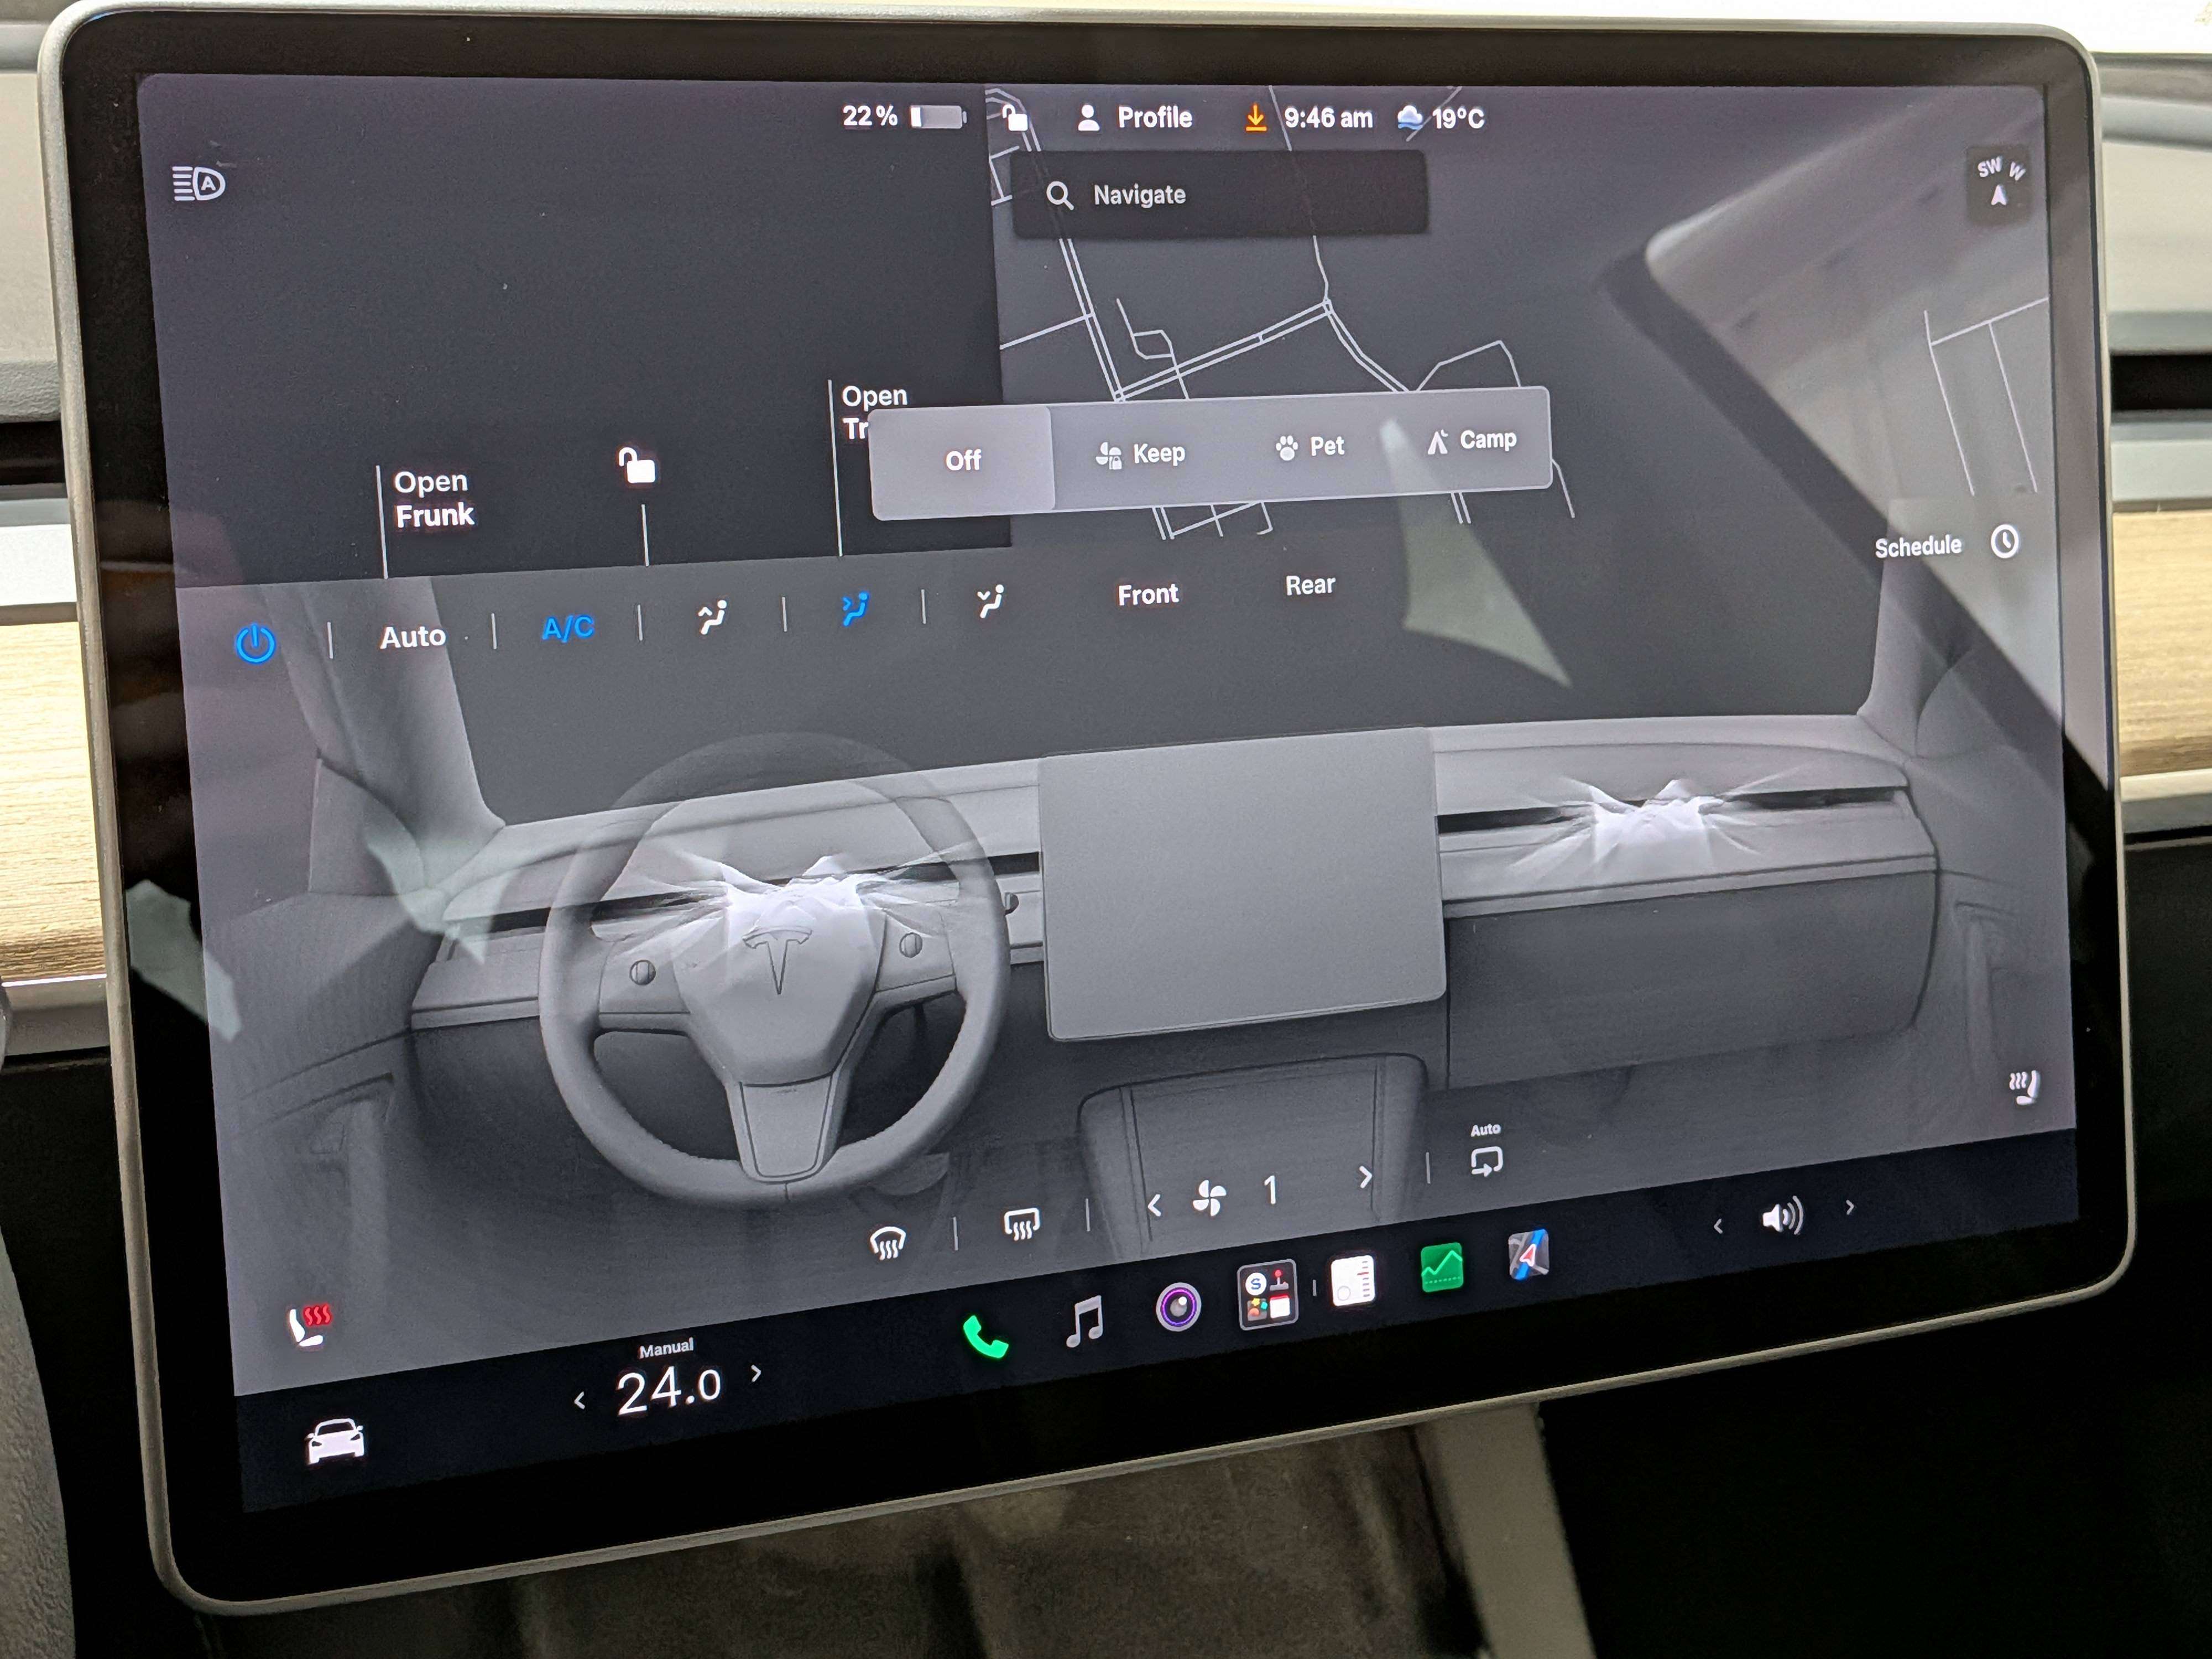Screen dimensions: 2212x1659
Task: Select Pet (Dog) mode
Action: tap(1310, 446)
